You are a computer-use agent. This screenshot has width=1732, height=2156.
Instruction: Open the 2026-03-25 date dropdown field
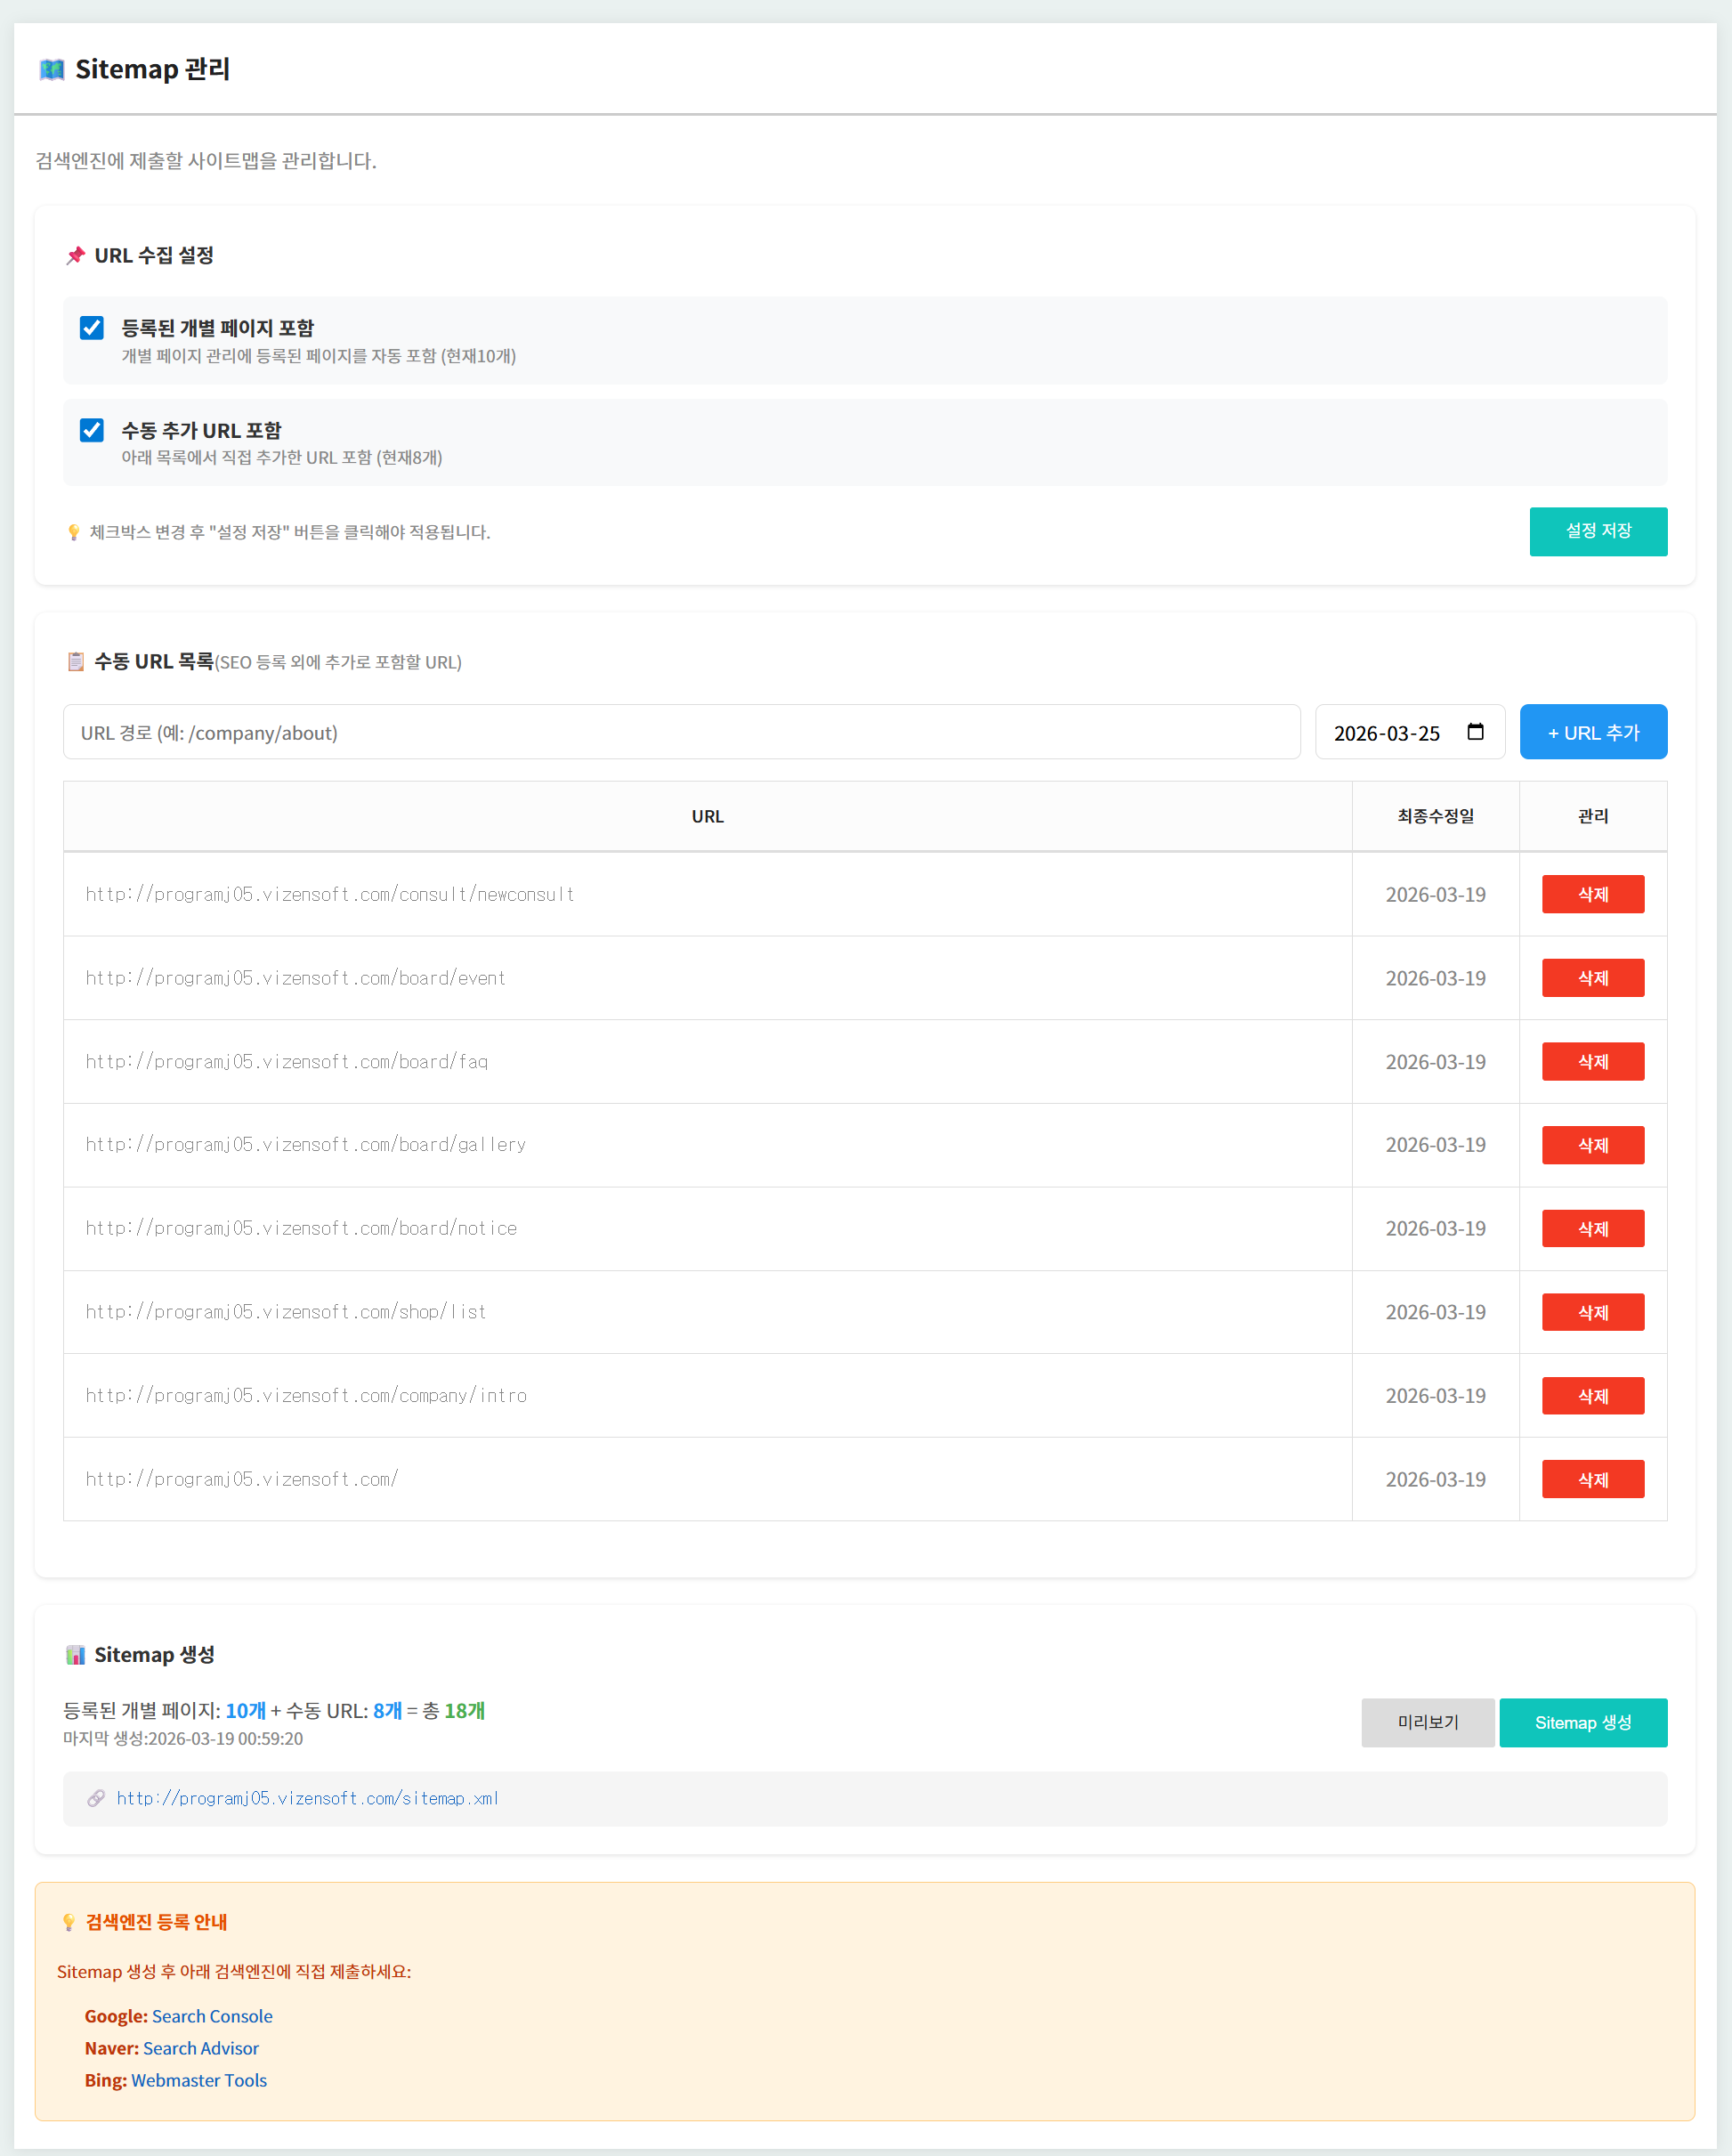coord(1390,732)
